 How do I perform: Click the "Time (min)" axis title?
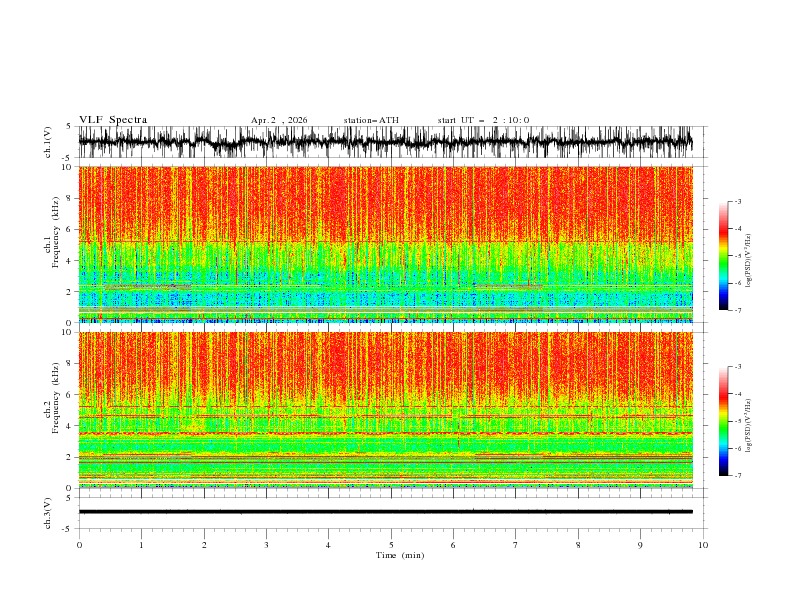coord(400,555)
